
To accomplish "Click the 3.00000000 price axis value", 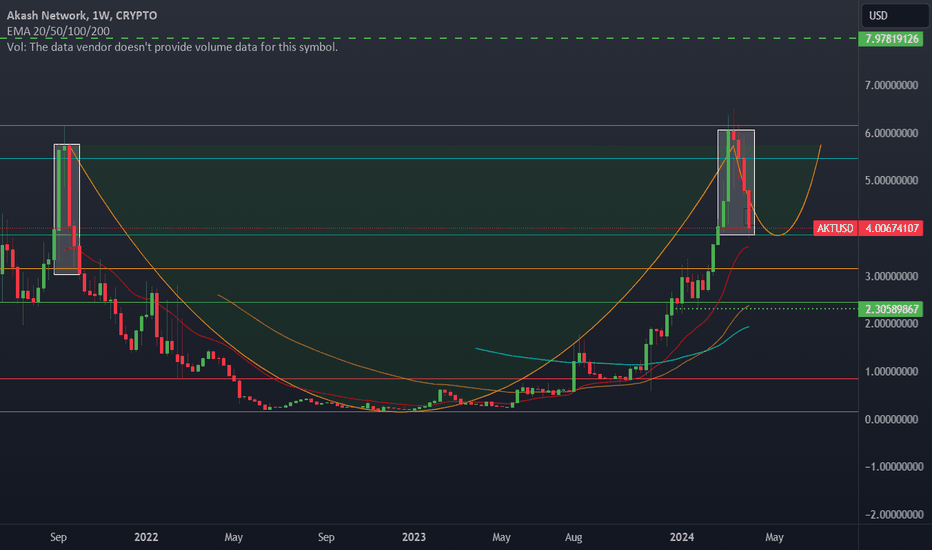I will click(891, 276).
